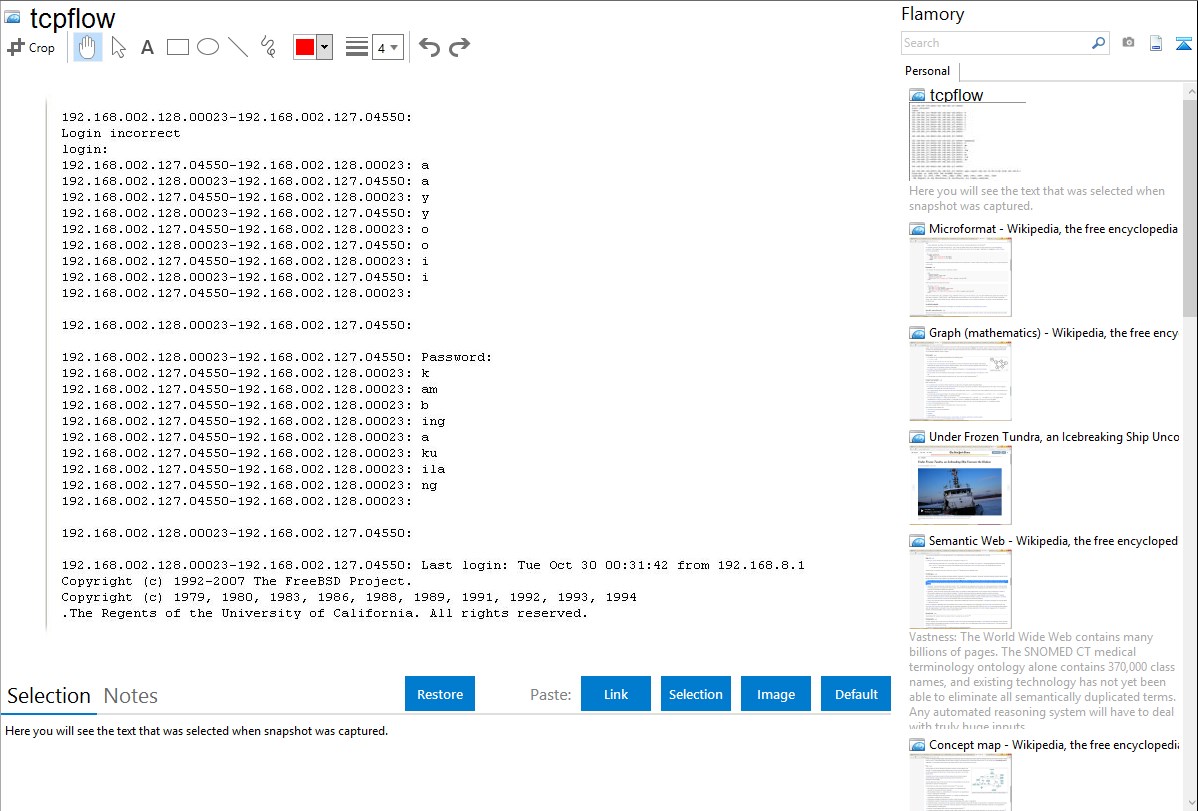This screenshot has height=811, width=1198.
Task: Pick the freehand scribble tool
Action: [x=268, y=47]
